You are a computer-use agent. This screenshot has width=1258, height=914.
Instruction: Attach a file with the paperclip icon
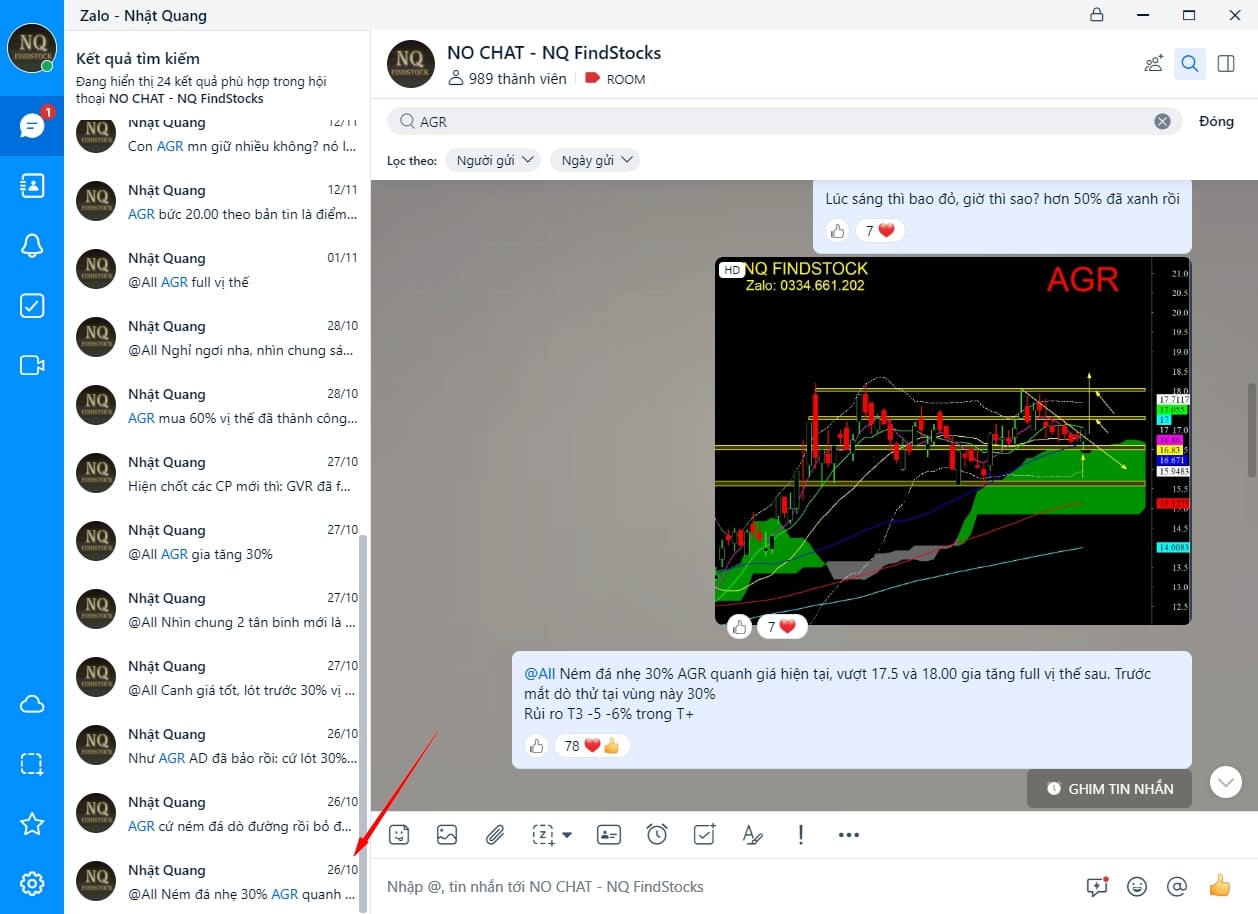pyautogui.click(x=494, y=834)
